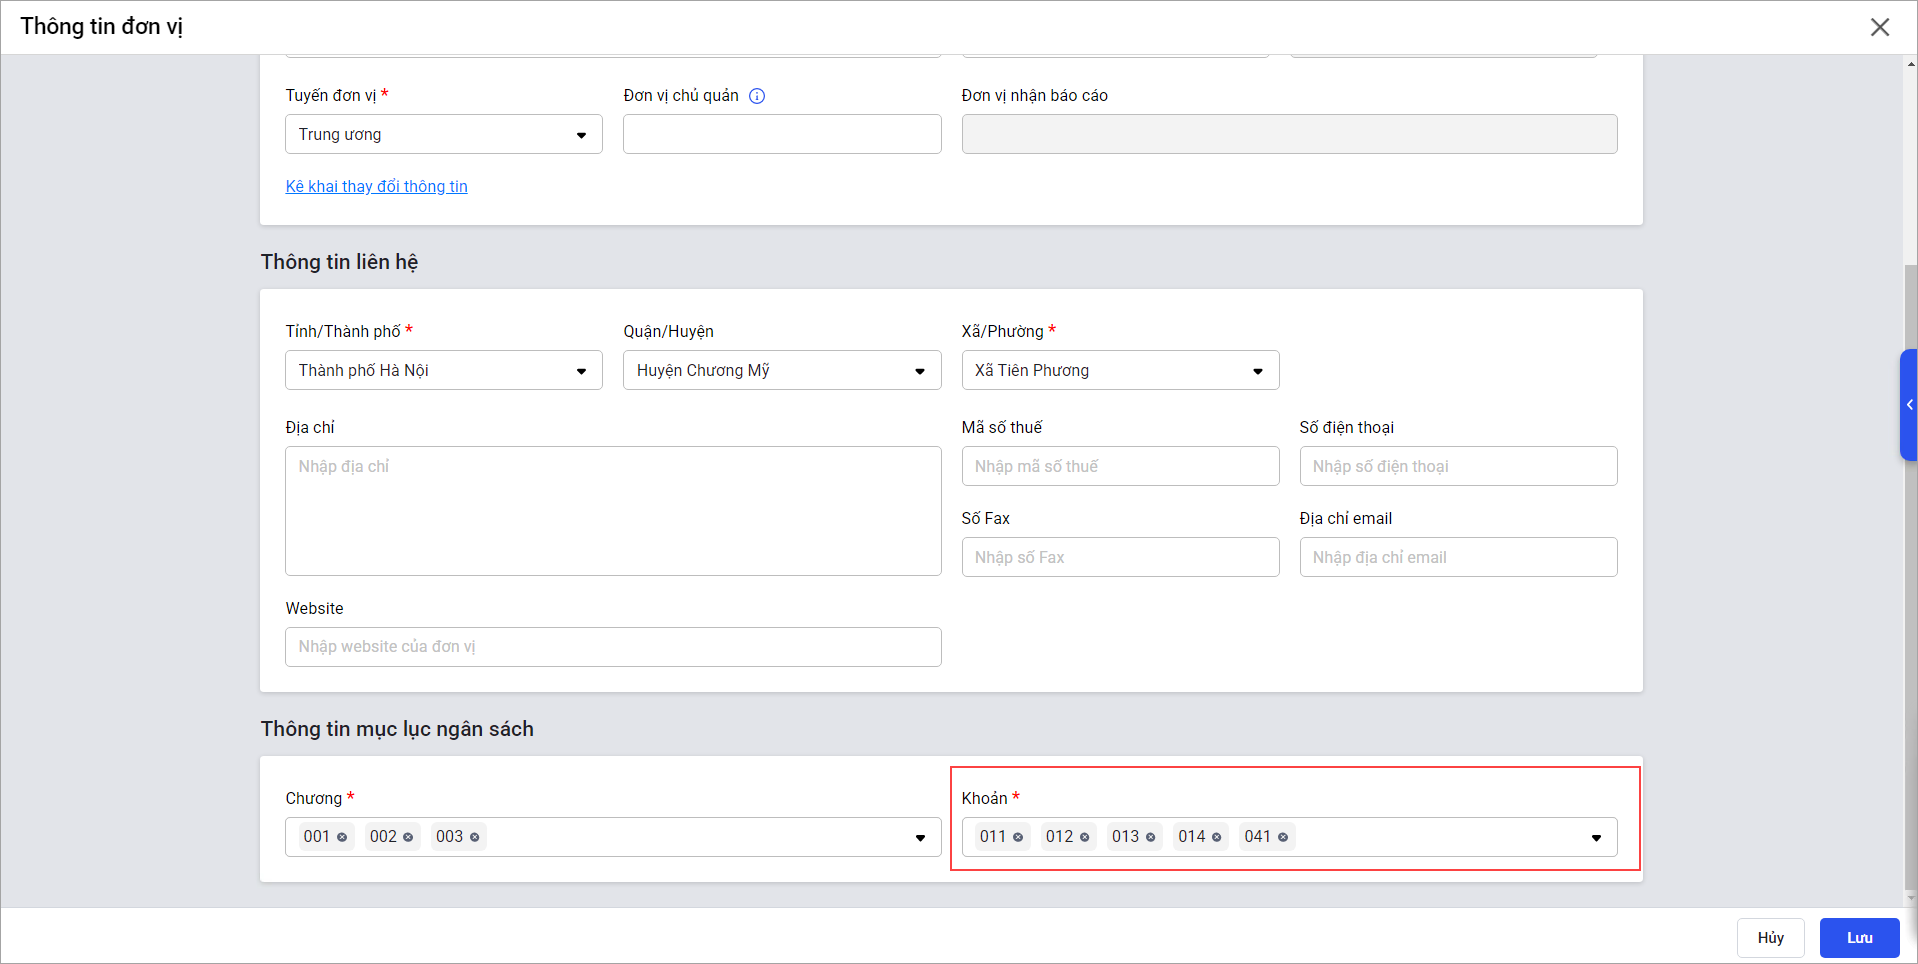Remove the 011 tag from Khoản
Screen dimensions: 1918x964
[1018, 837]
